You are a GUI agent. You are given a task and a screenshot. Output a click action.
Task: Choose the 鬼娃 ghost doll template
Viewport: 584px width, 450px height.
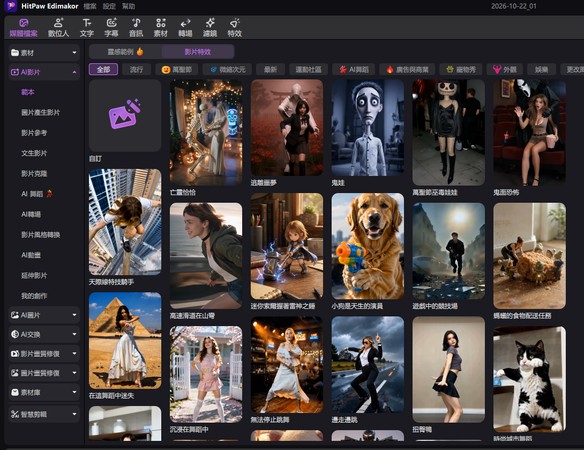click(368, 127)
